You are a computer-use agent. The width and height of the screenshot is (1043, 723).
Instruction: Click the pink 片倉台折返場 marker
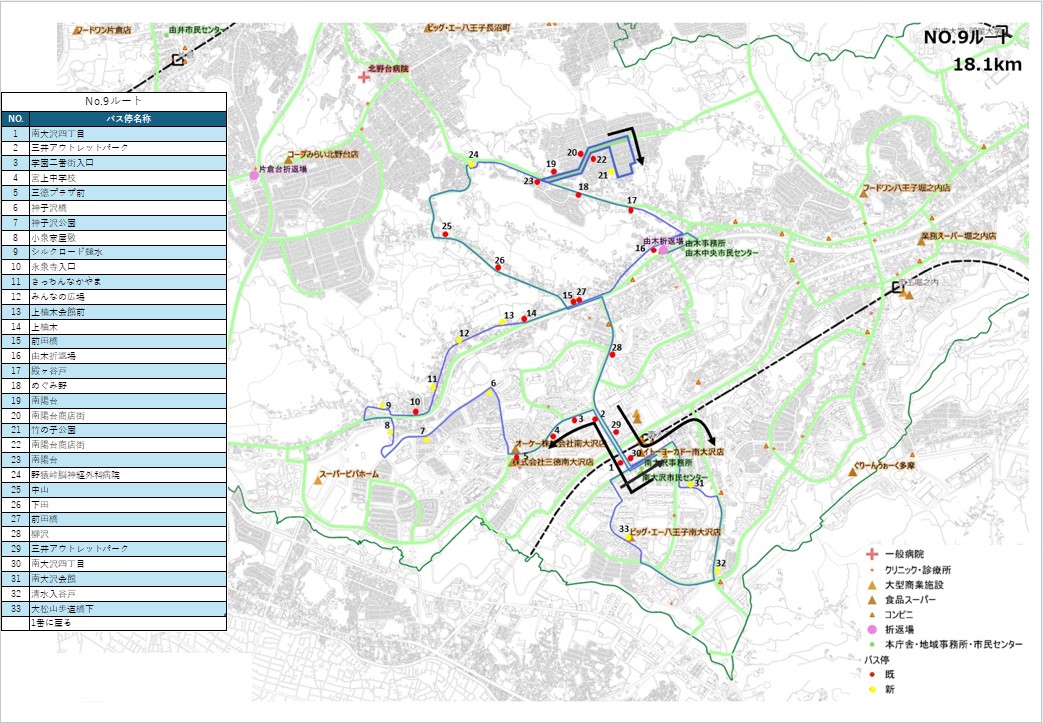point(254,175)
